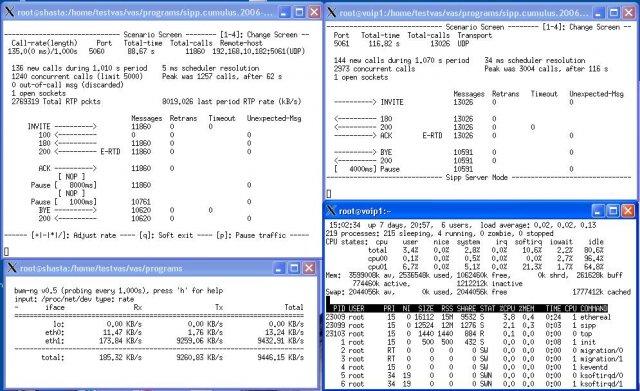Select the 116.82 s total-time value
Viewport: 640px width, 391px height.
pyautogui.click(x=384, y=43)
